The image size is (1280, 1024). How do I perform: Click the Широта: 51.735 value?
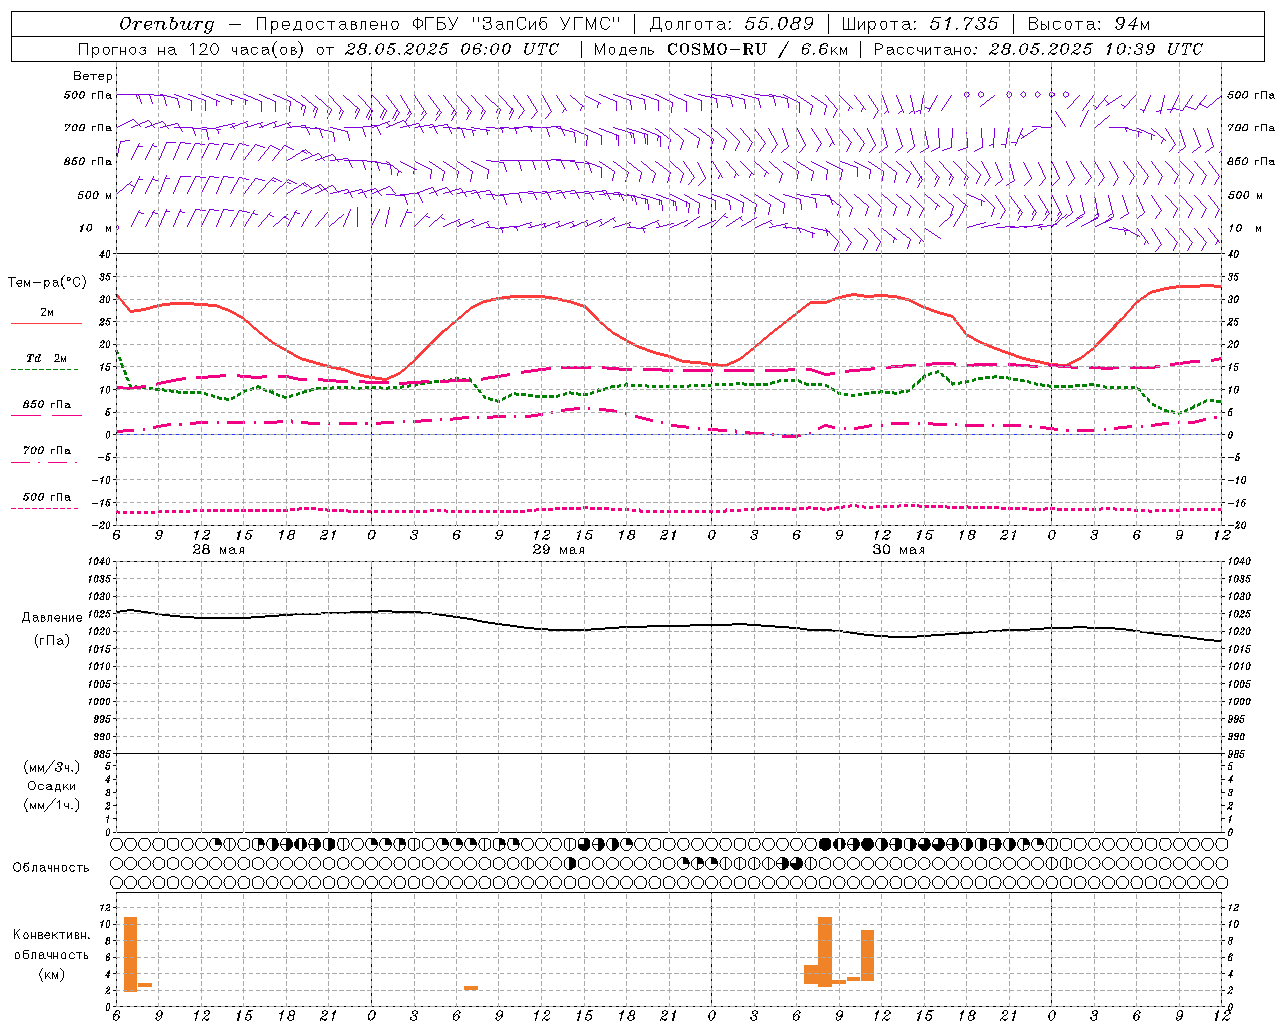tap(920, 24)
